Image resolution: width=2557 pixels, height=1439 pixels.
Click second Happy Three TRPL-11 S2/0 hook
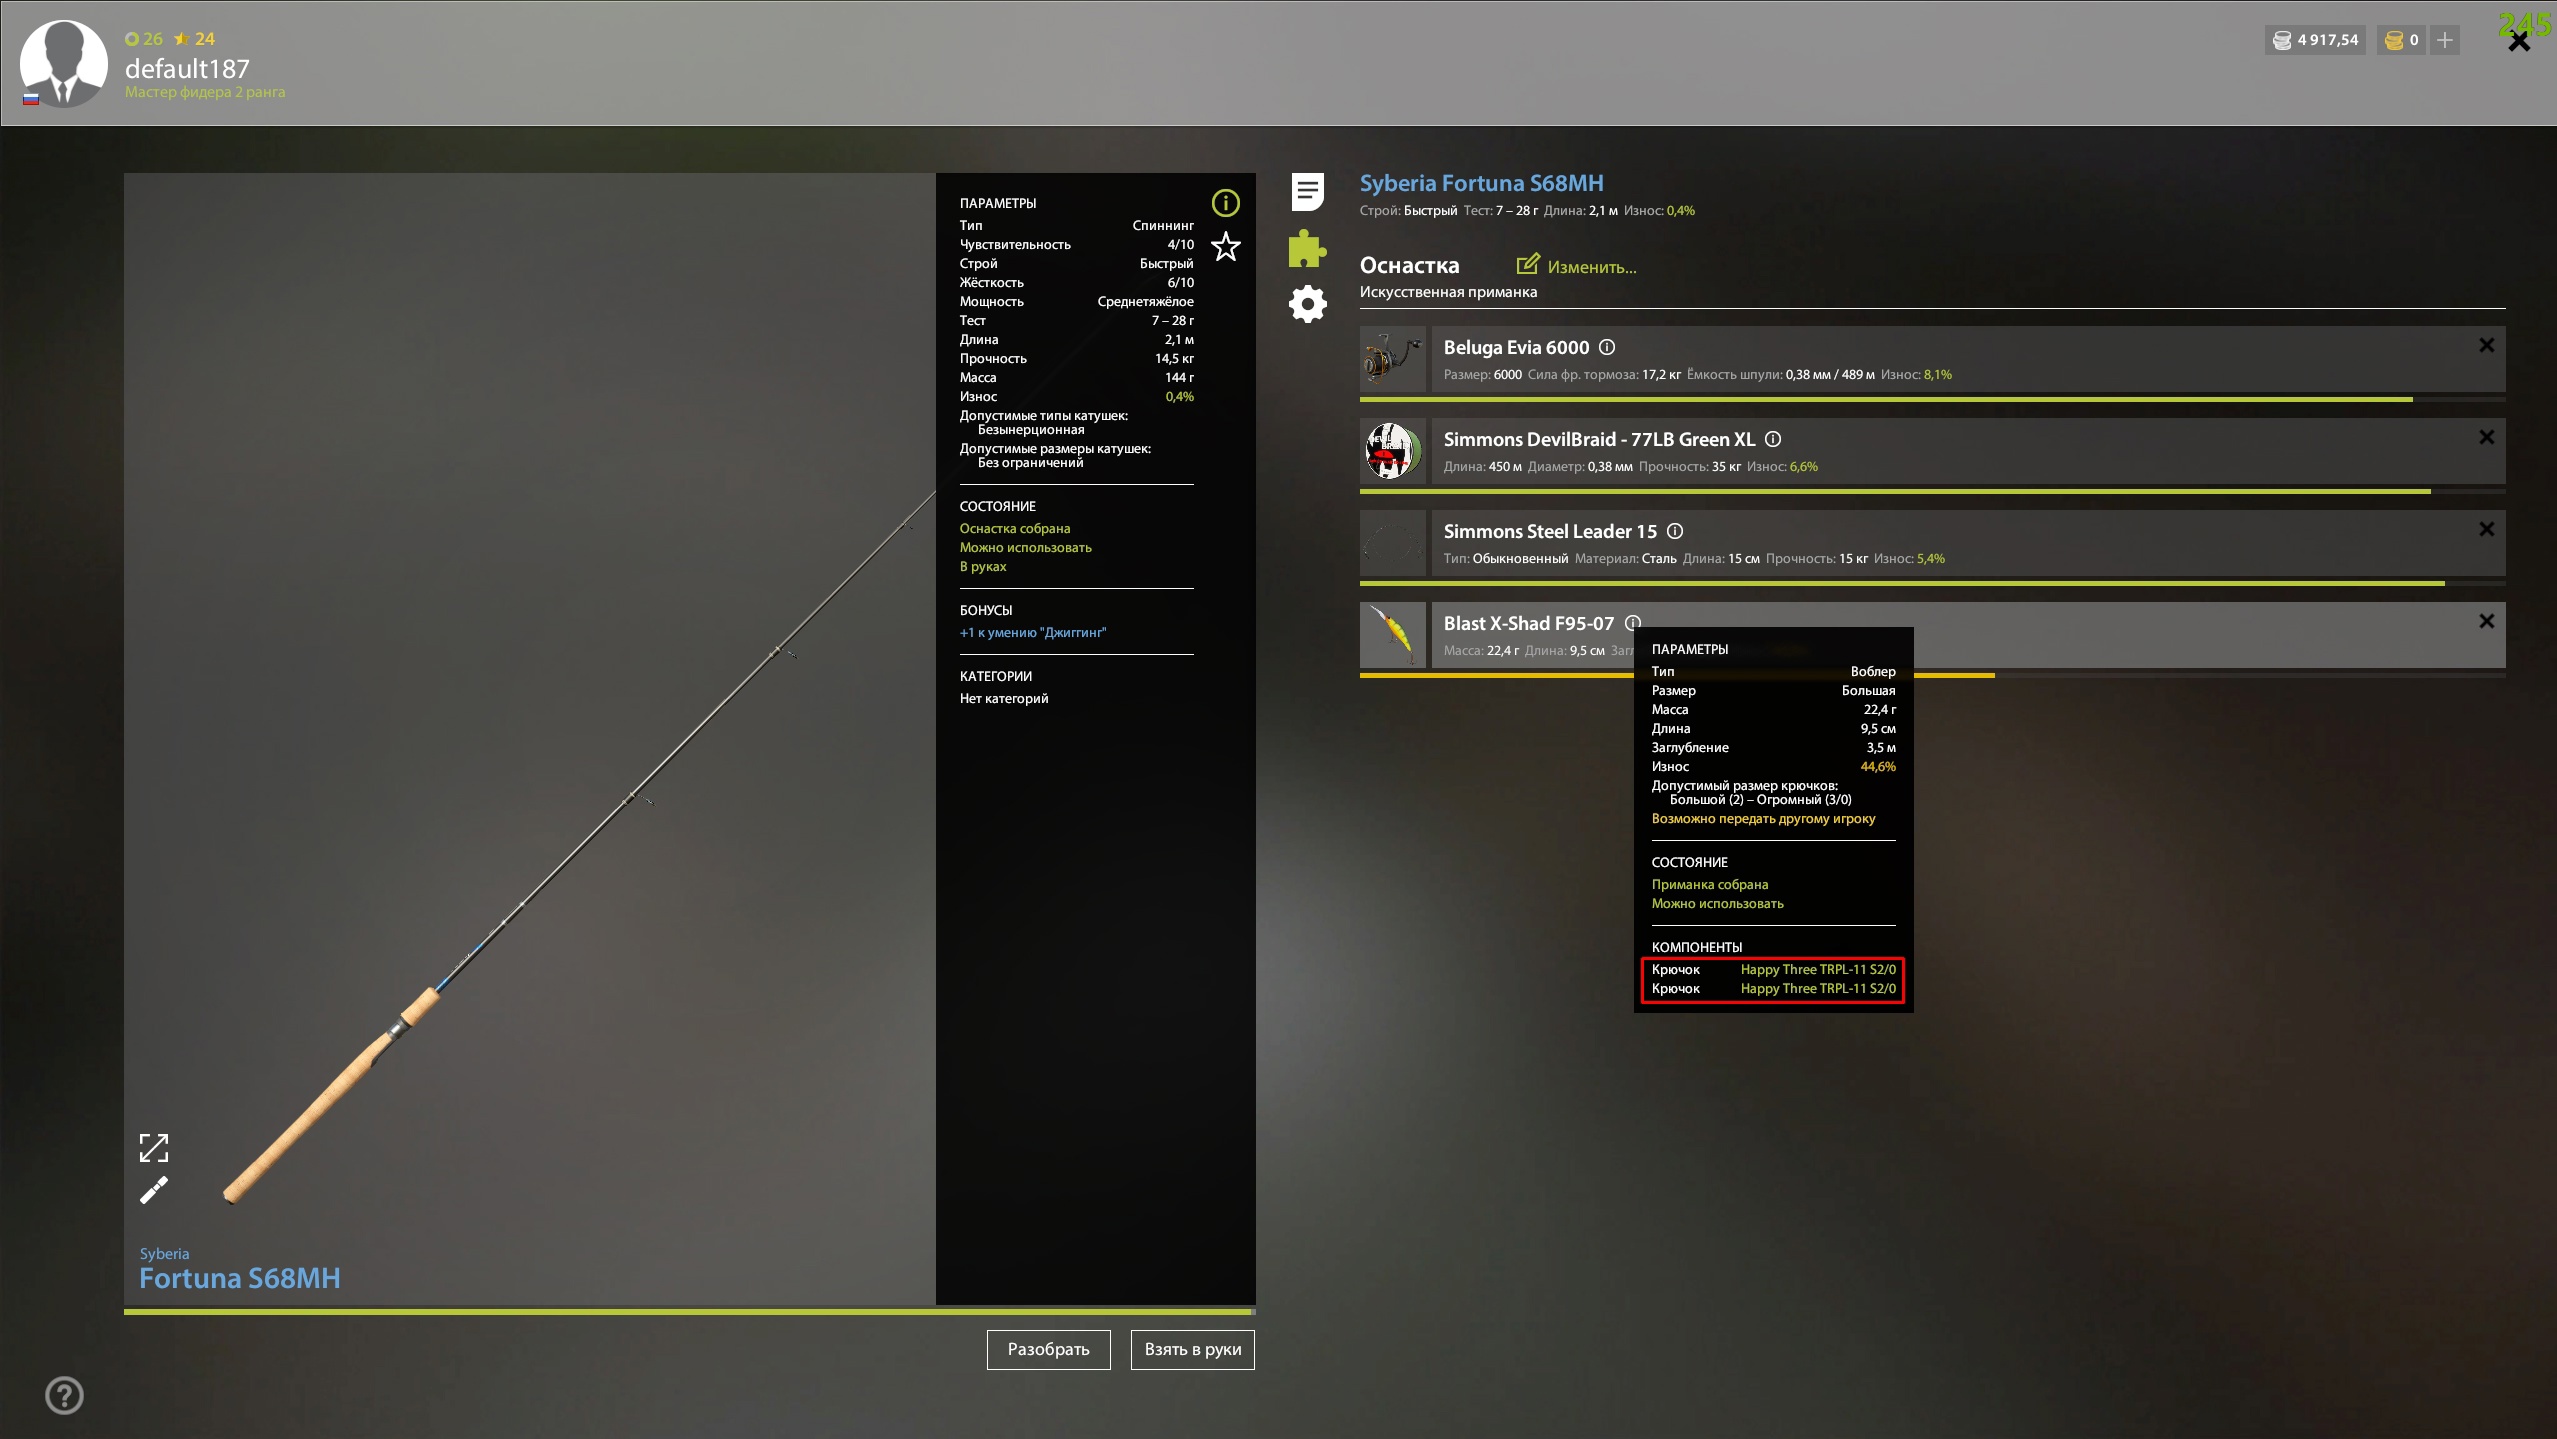[1818, 988]
